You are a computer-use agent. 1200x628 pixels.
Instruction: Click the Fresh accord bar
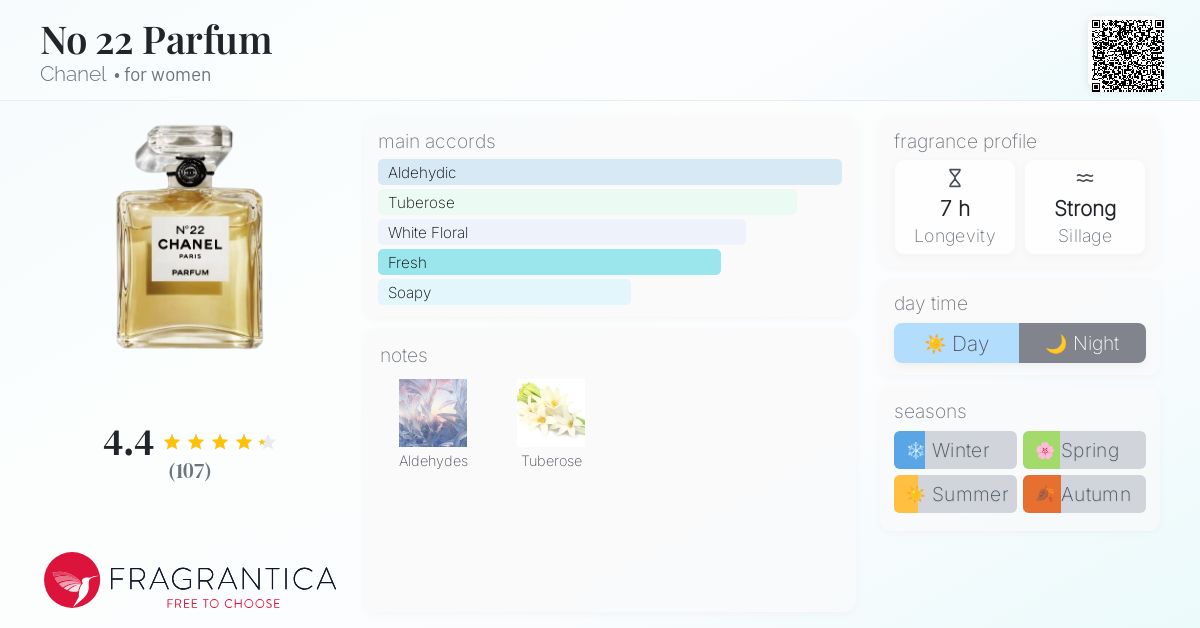tap(549, 262)
